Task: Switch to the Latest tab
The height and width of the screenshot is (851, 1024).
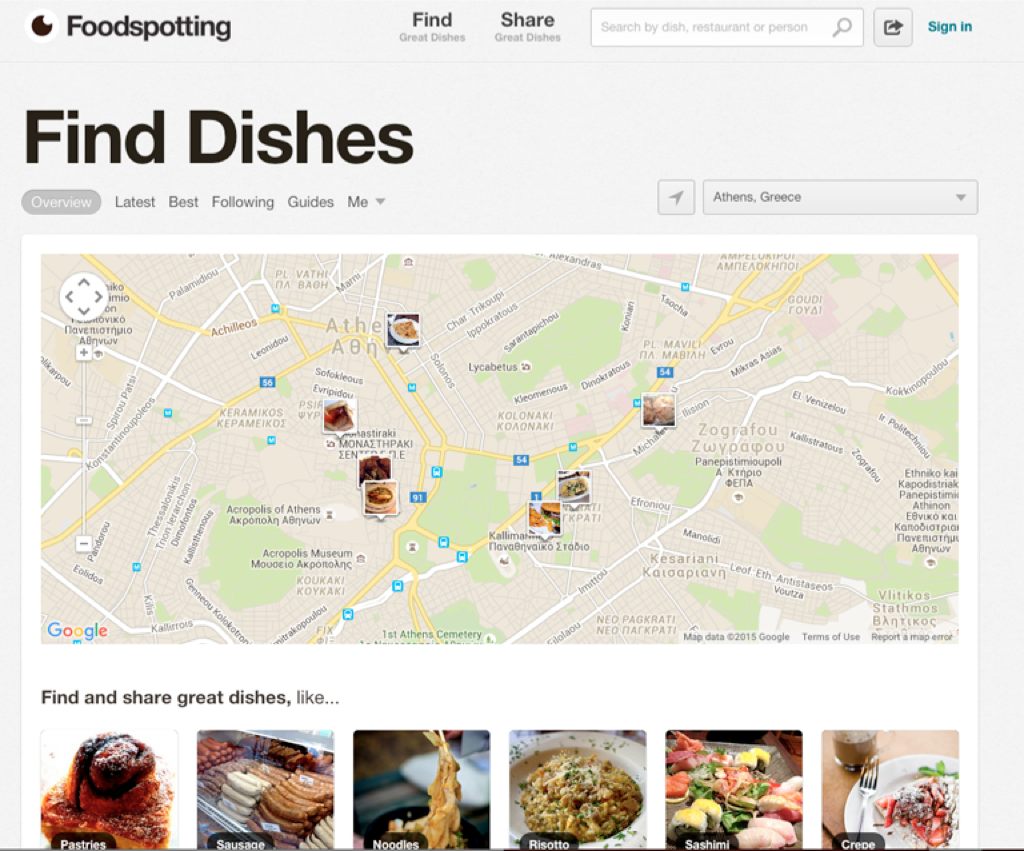Action: (x=135, y=202)
